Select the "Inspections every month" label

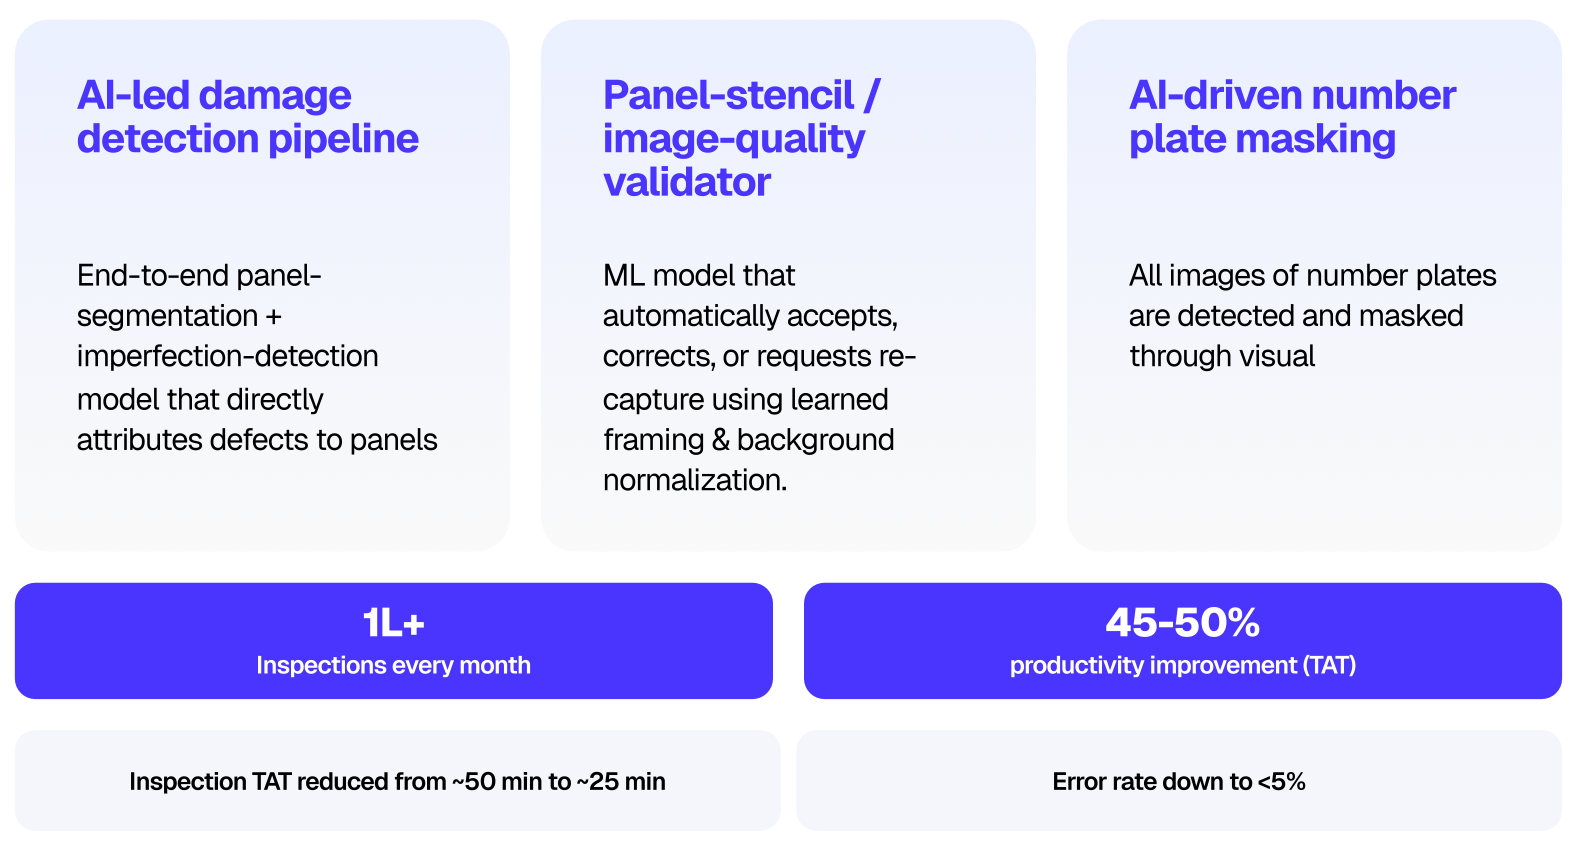(393, 666)
